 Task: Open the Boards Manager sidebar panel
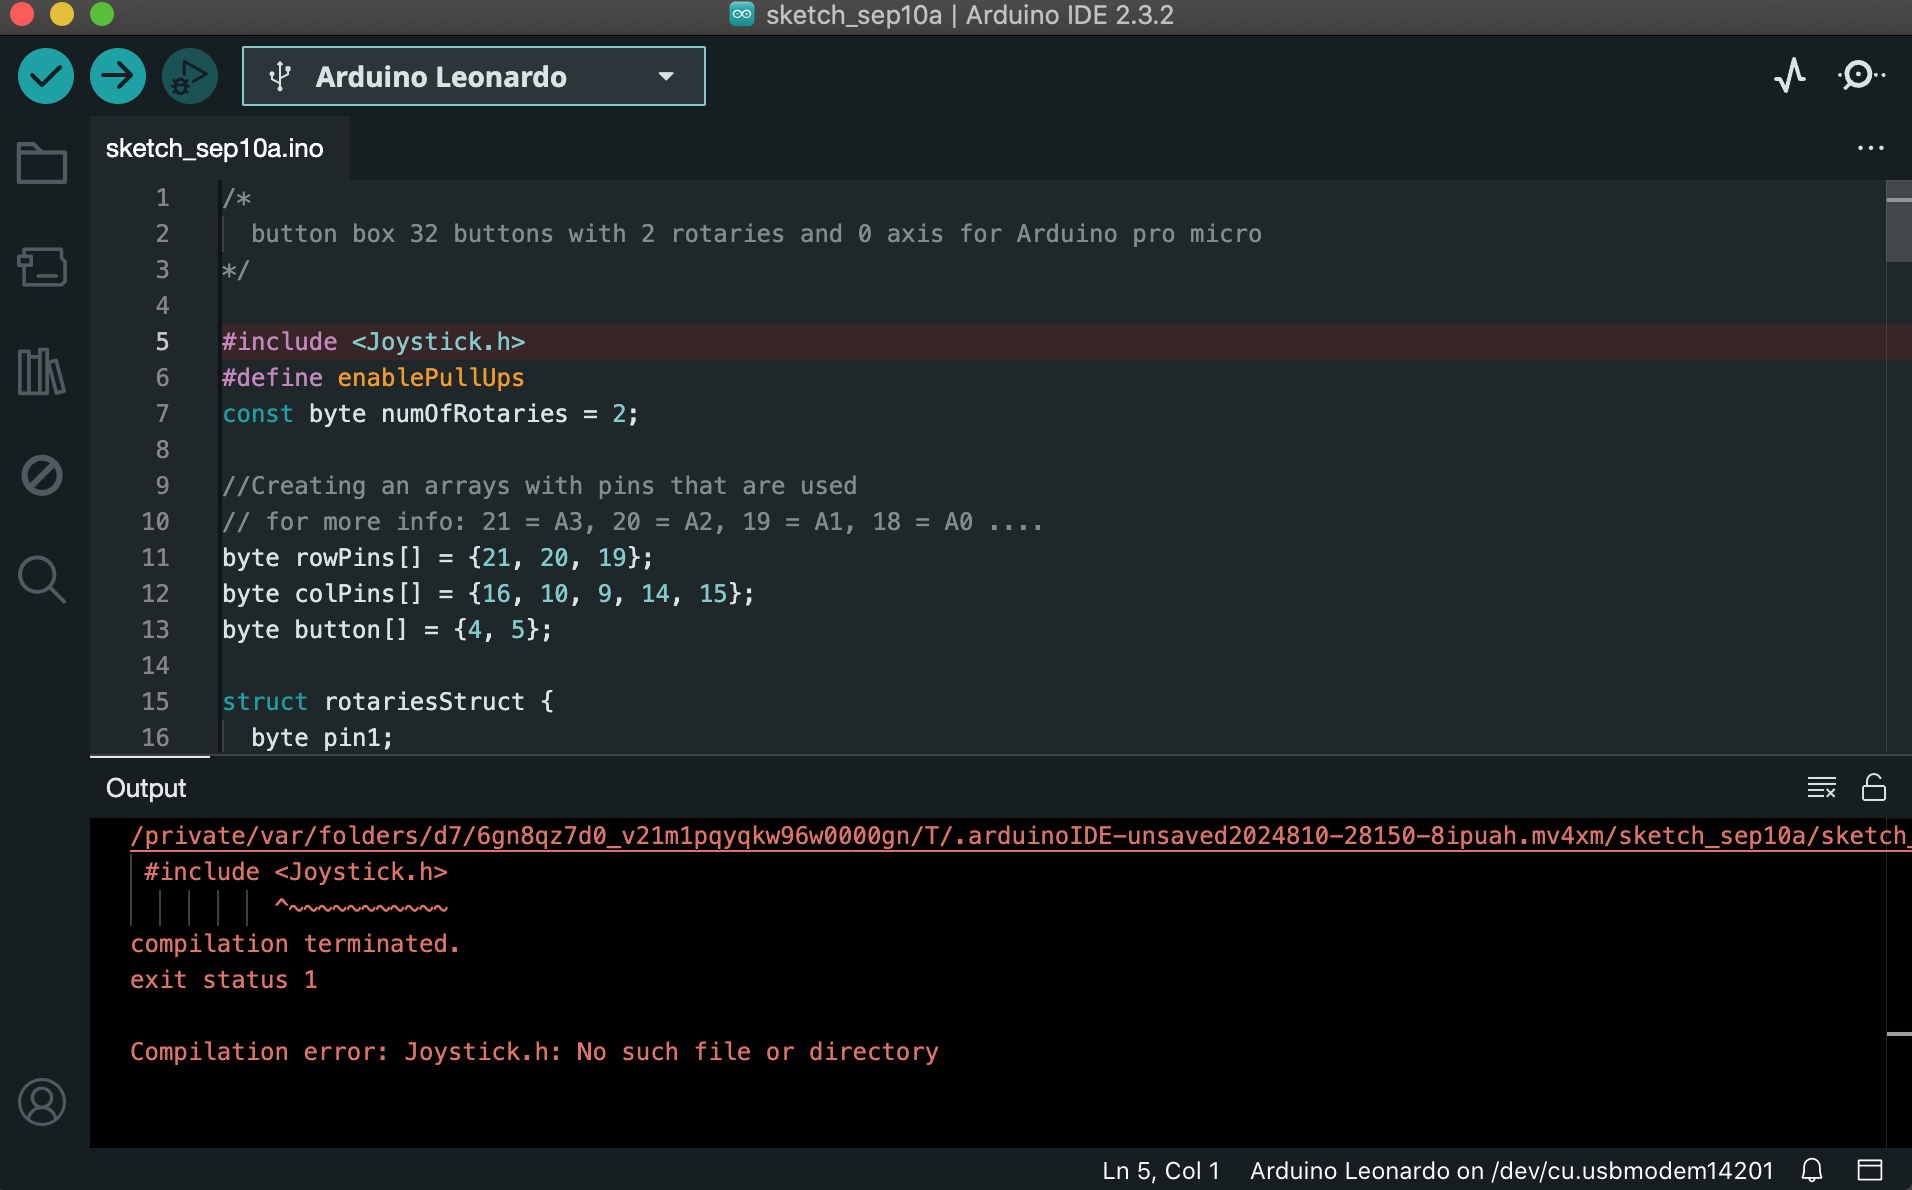[42, 267]
